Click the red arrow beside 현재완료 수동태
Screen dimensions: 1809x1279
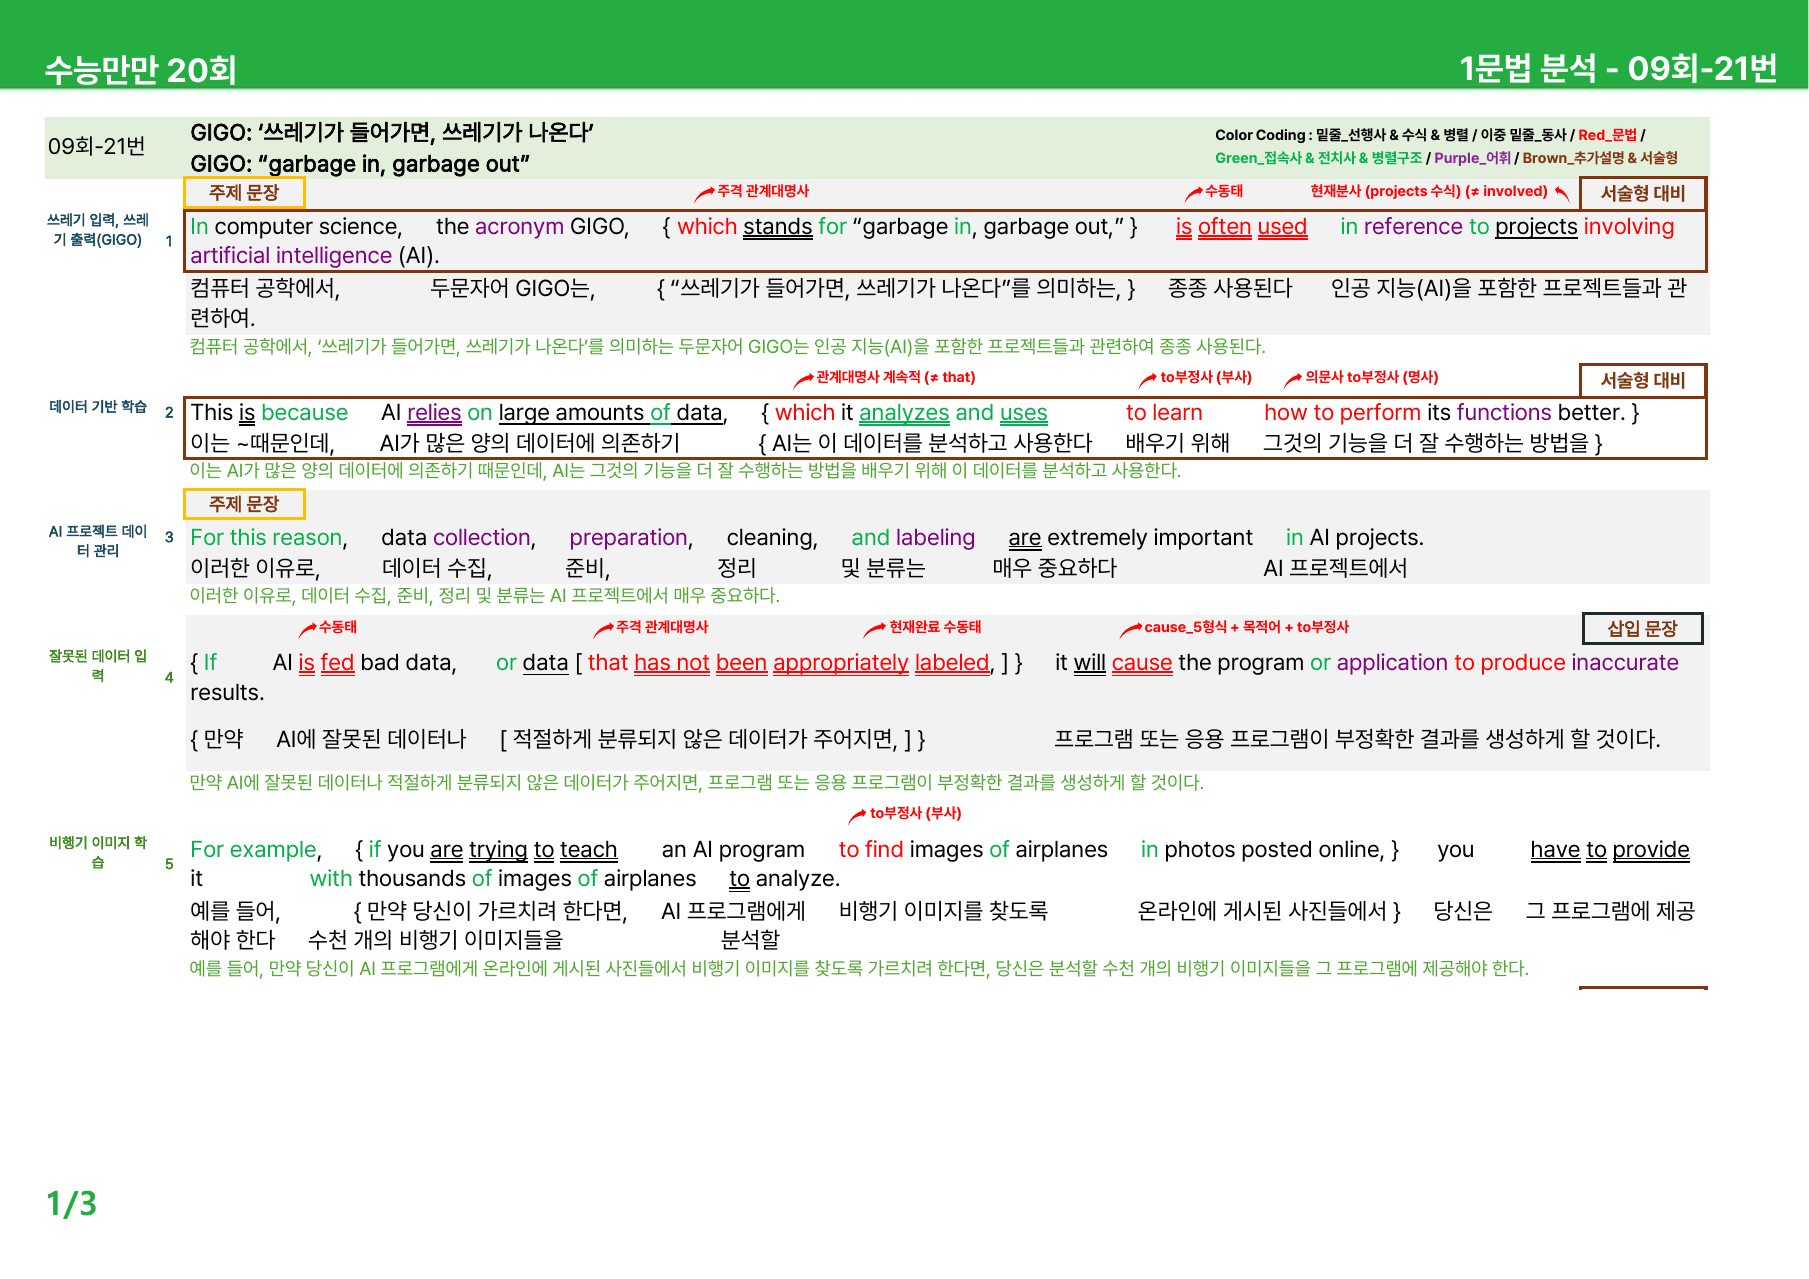pos(874,629)
